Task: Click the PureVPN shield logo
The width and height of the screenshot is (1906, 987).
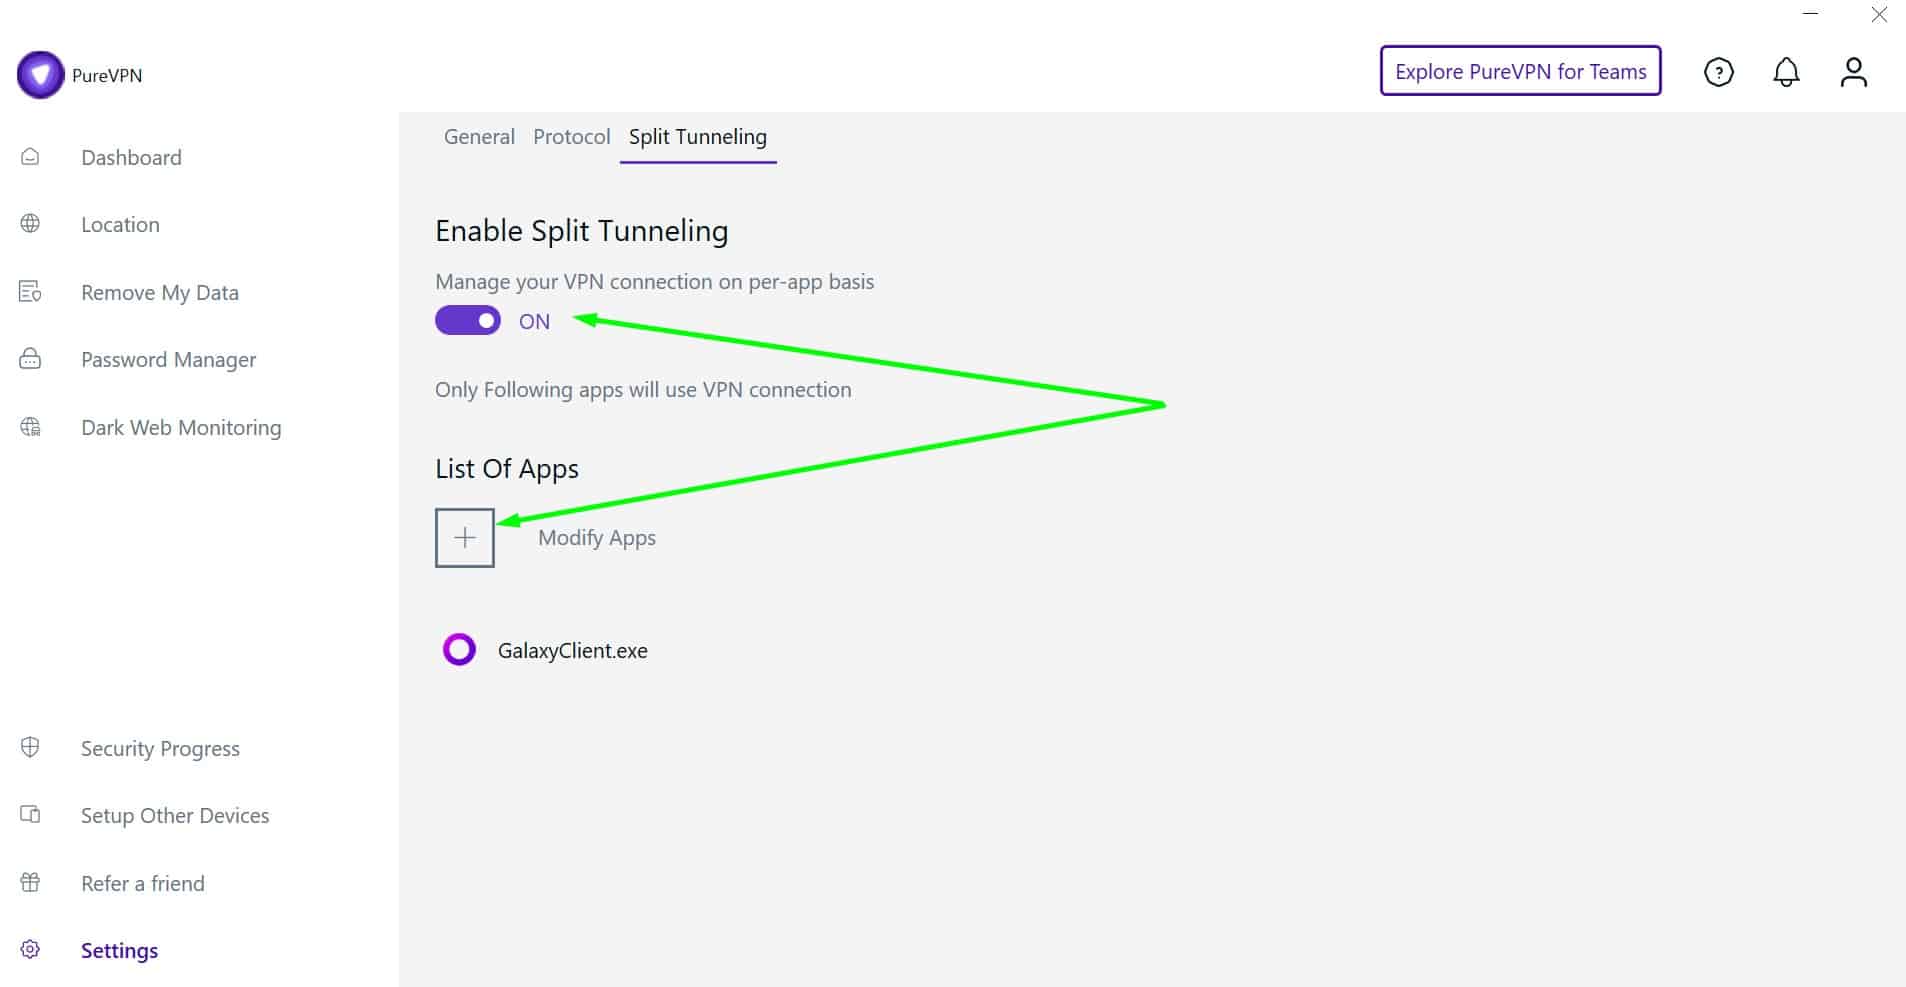Action: click(41, 75)
